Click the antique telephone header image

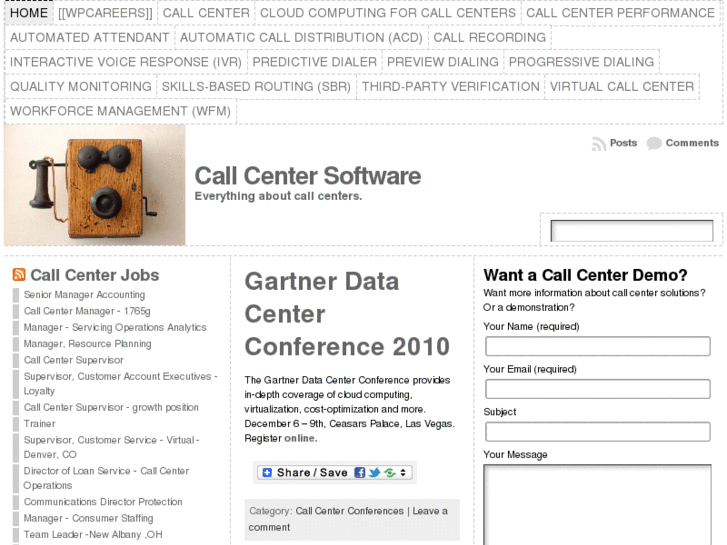[95, 185]
